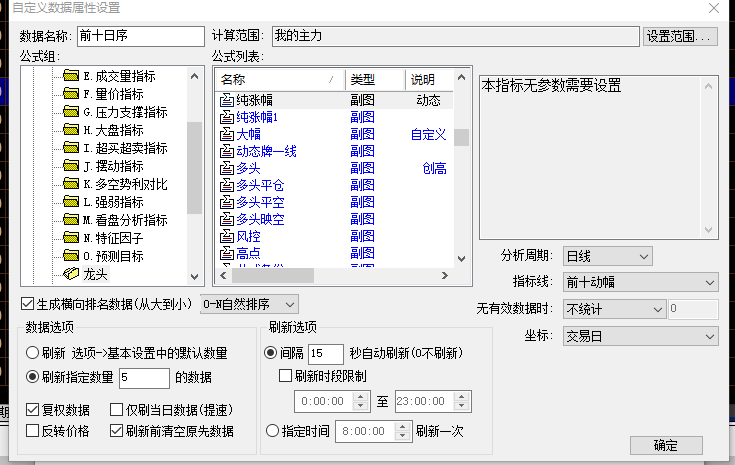Sort formula list by 类型 column
This screenshot has width=735, height=465.
[375, 80]
